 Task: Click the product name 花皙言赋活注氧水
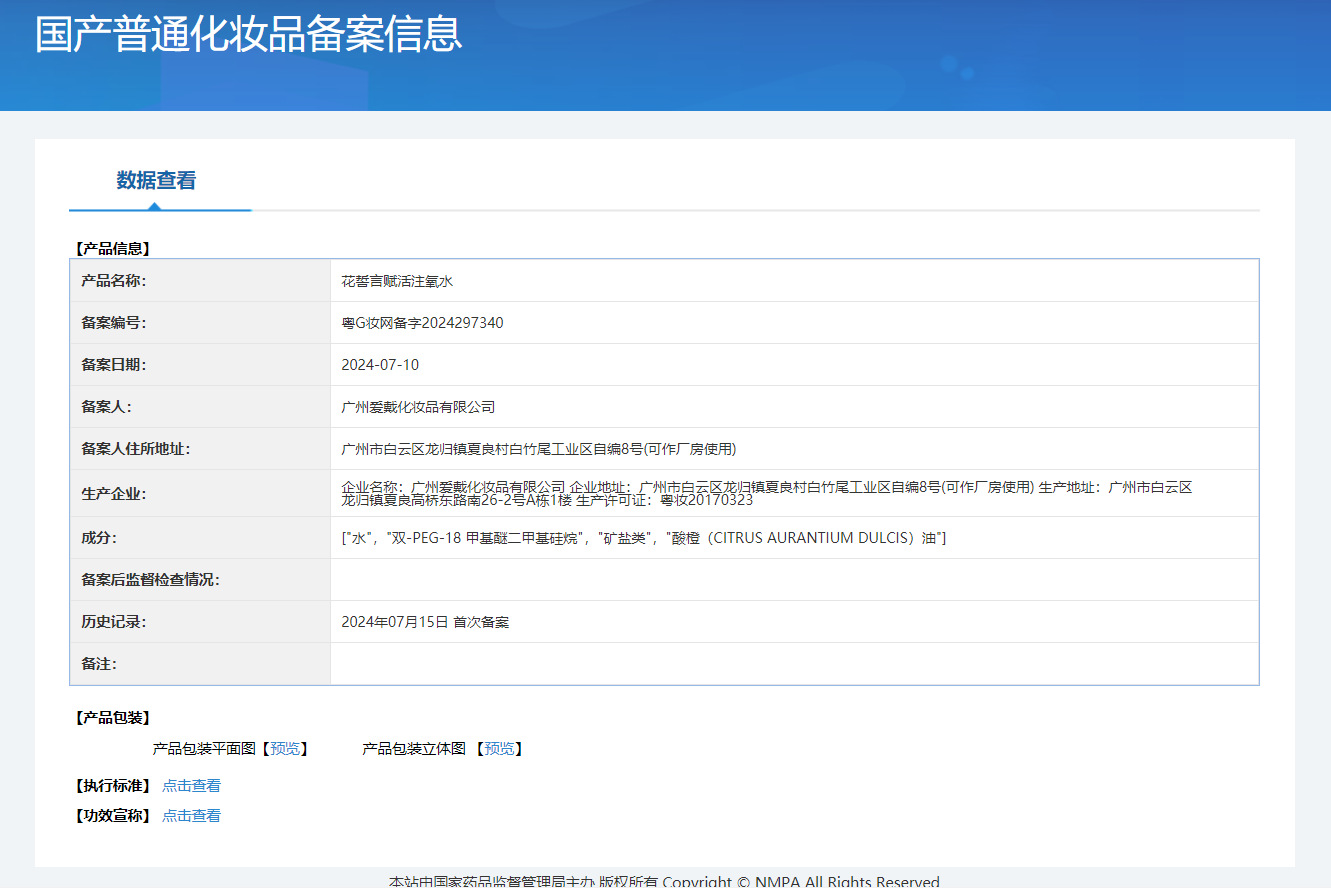pyautogui.click(x=397, y=282)
